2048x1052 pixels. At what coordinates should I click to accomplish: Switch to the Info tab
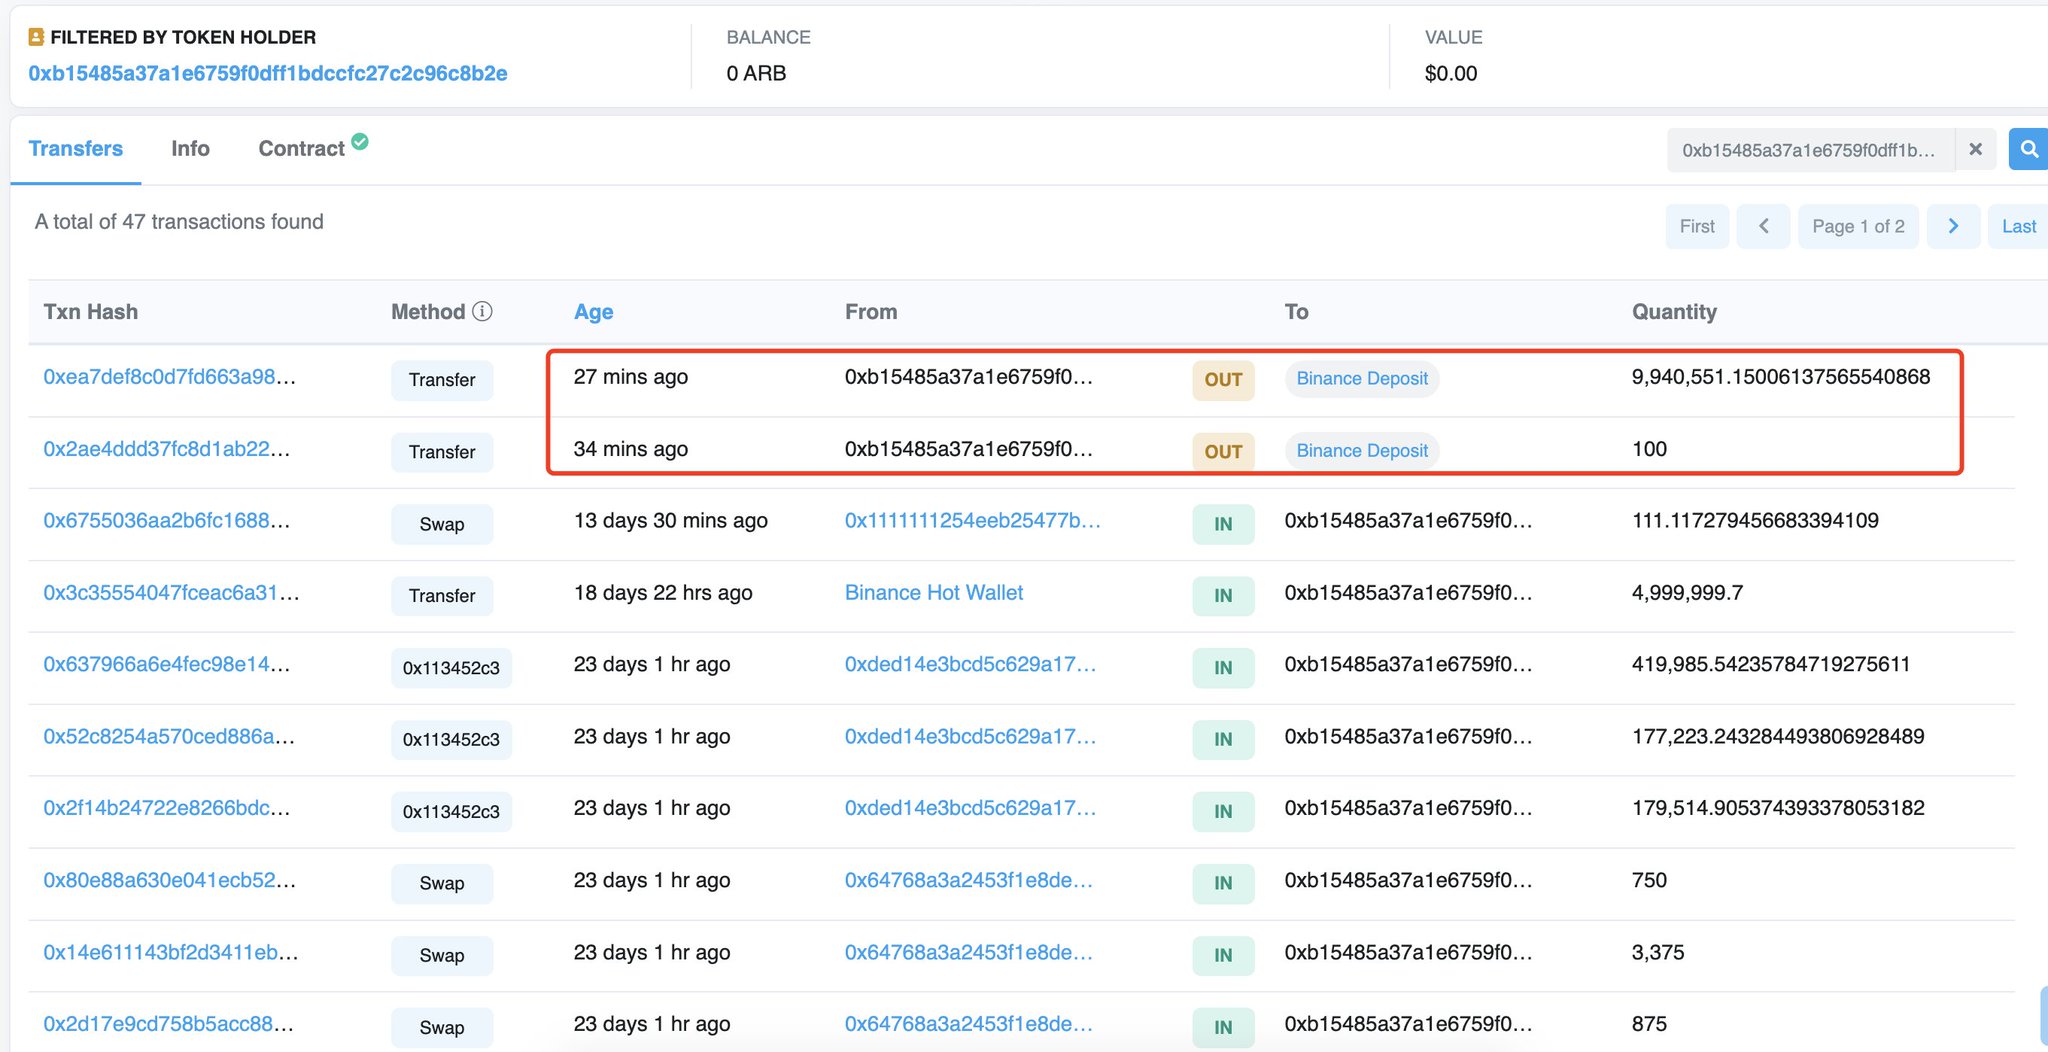[x=190, y=148]
